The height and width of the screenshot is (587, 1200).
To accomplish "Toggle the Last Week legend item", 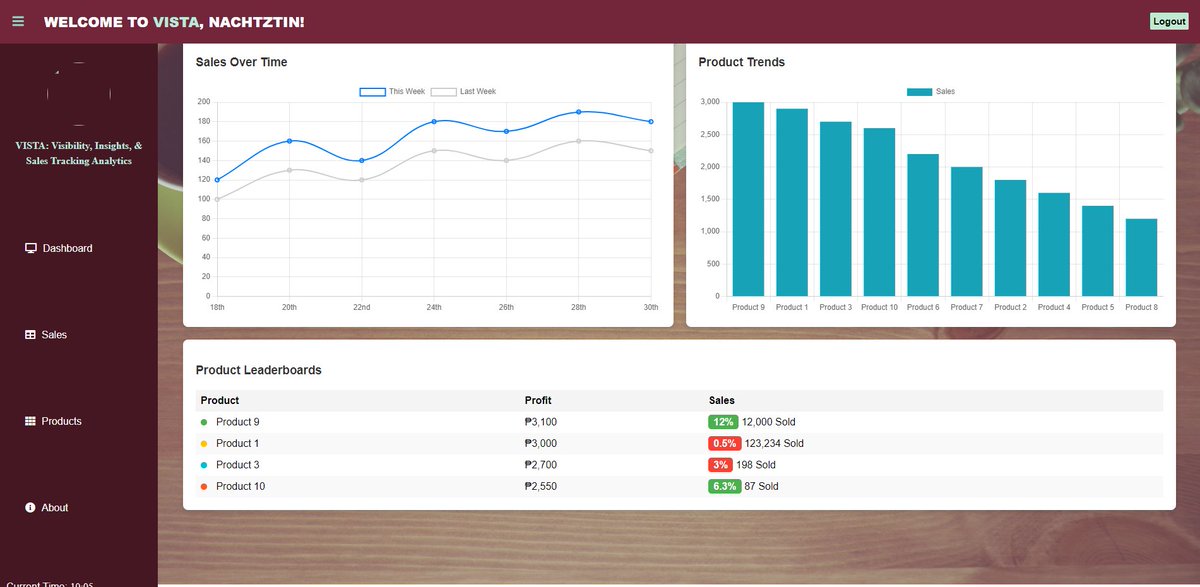I will (x=463, y=92).
